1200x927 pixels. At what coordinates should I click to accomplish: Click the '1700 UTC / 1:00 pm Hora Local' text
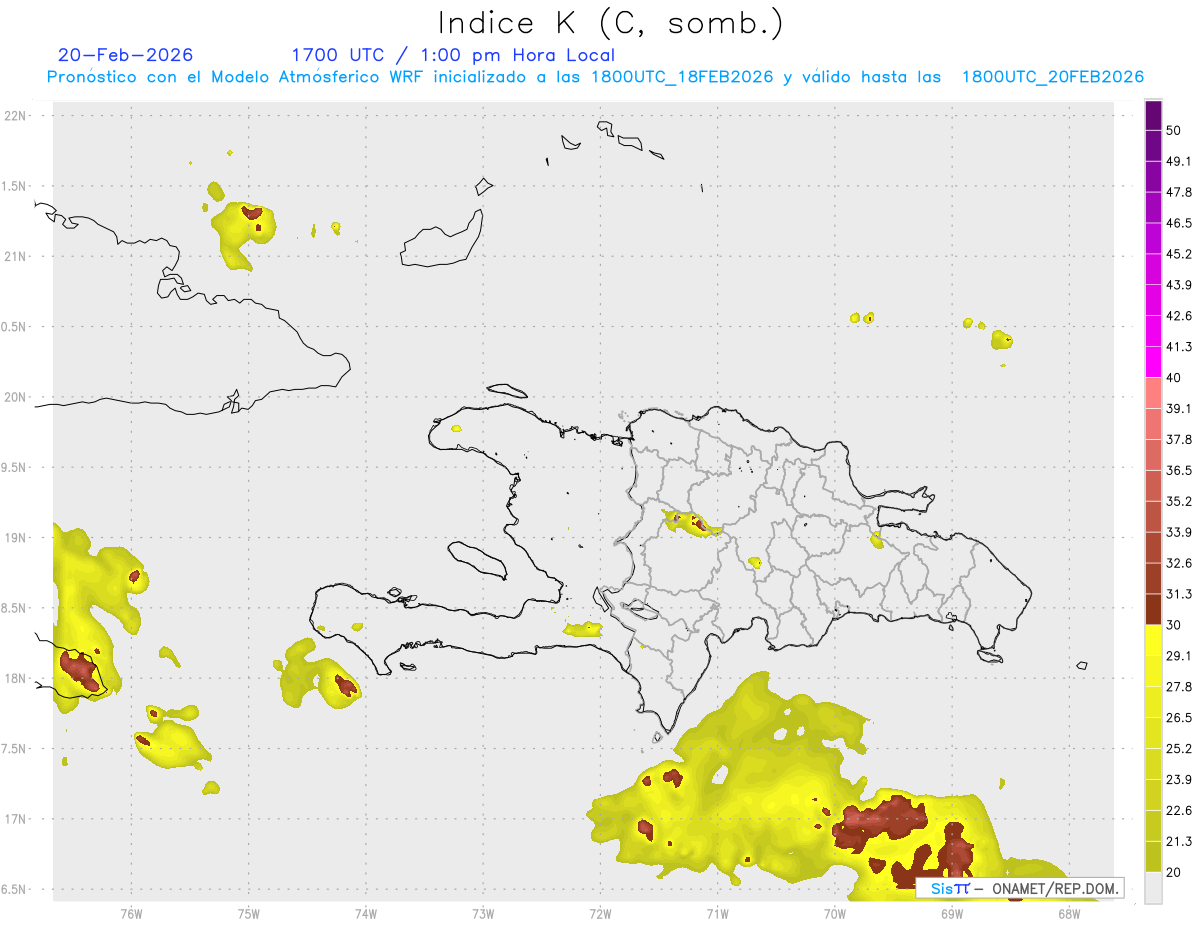(453, 55)
